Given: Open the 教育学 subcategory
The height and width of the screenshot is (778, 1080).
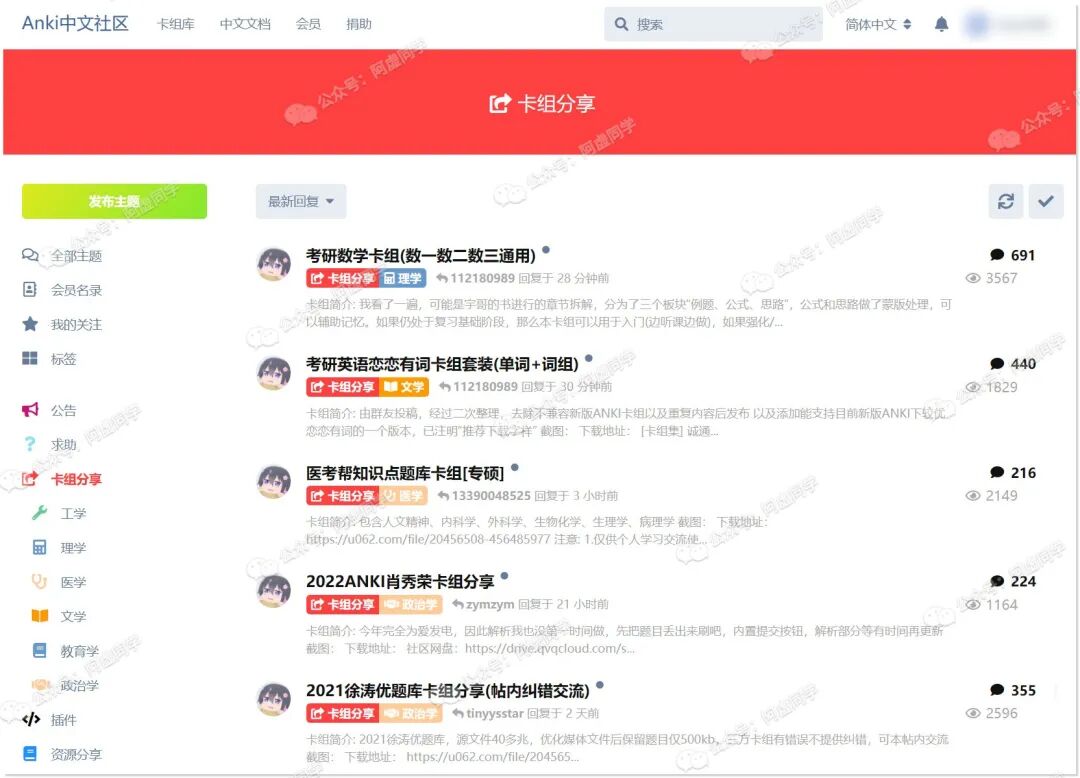Looking at the screenshot, I should coord(79,651).
